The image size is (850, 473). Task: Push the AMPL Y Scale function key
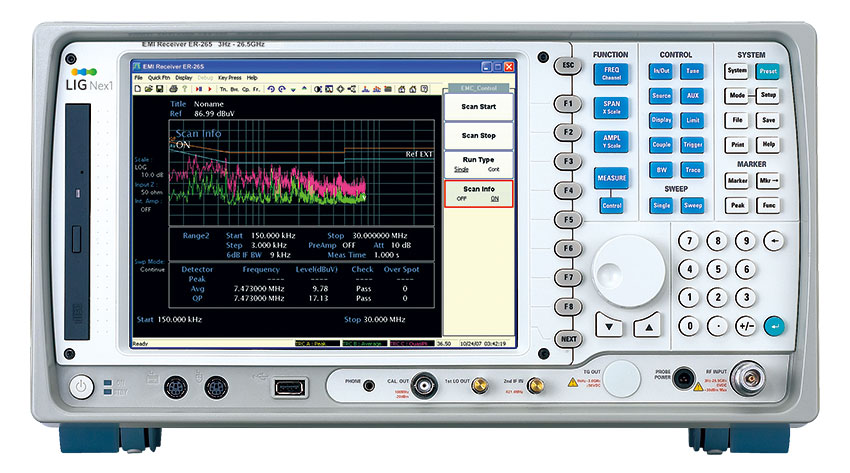tap(611, 141)
